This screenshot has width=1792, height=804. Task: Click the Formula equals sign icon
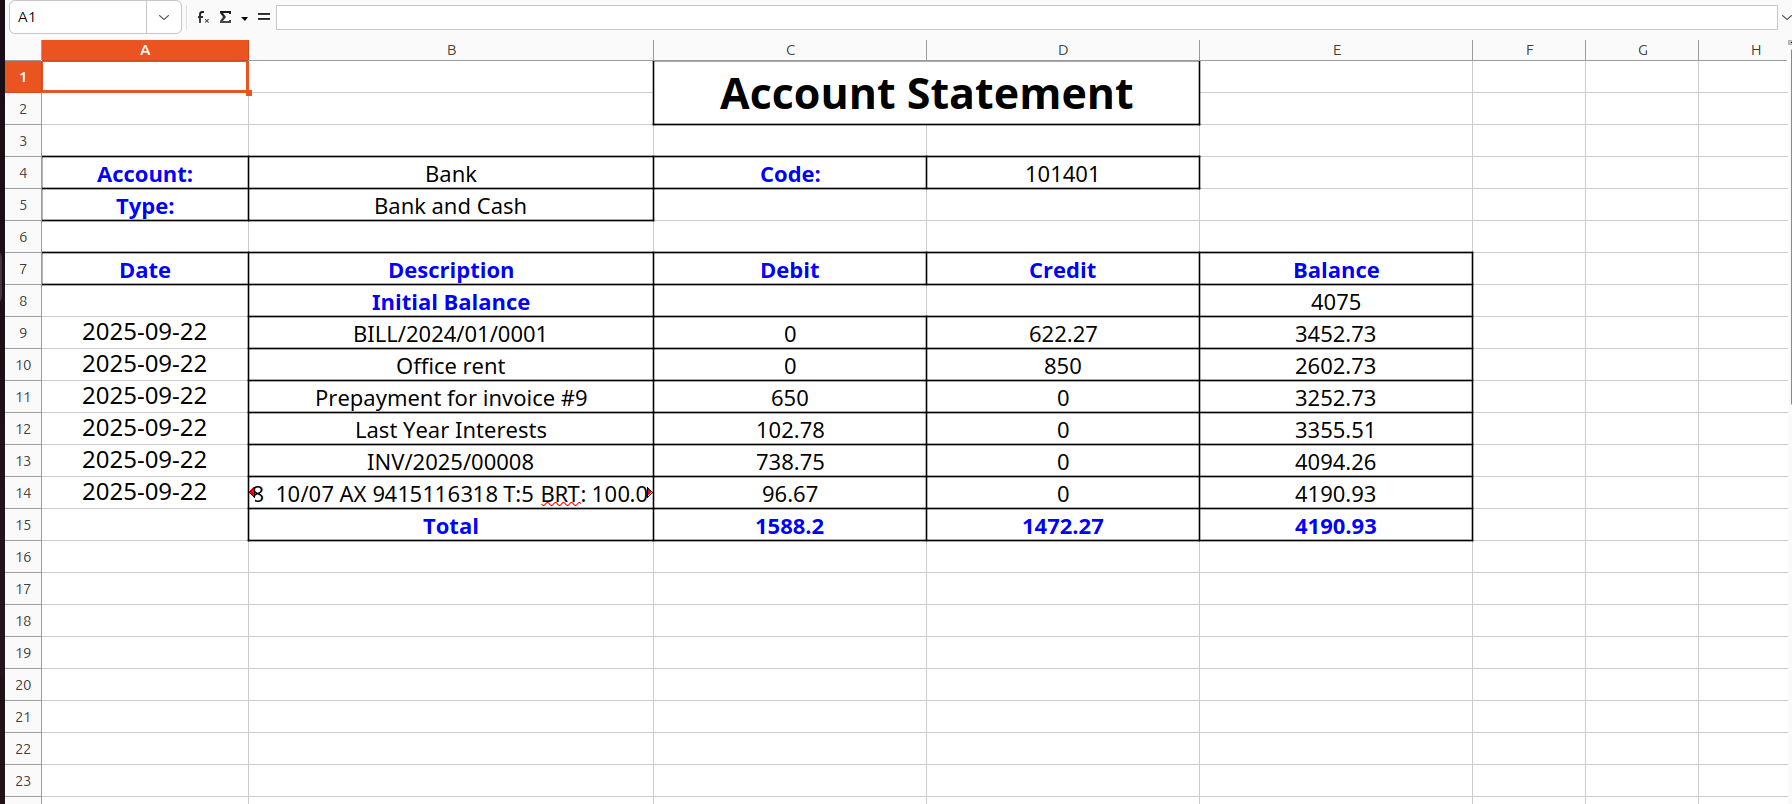coord(264,17)
